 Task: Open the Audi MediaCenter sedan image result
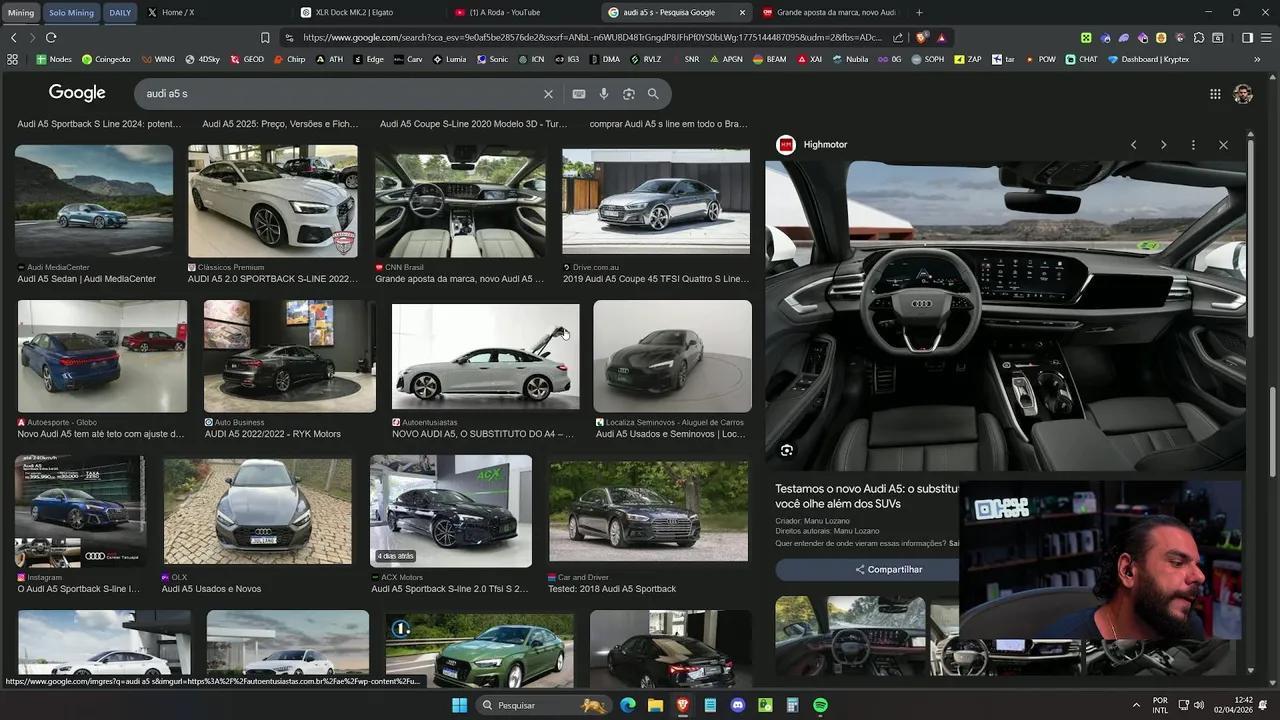pos(94,200)
